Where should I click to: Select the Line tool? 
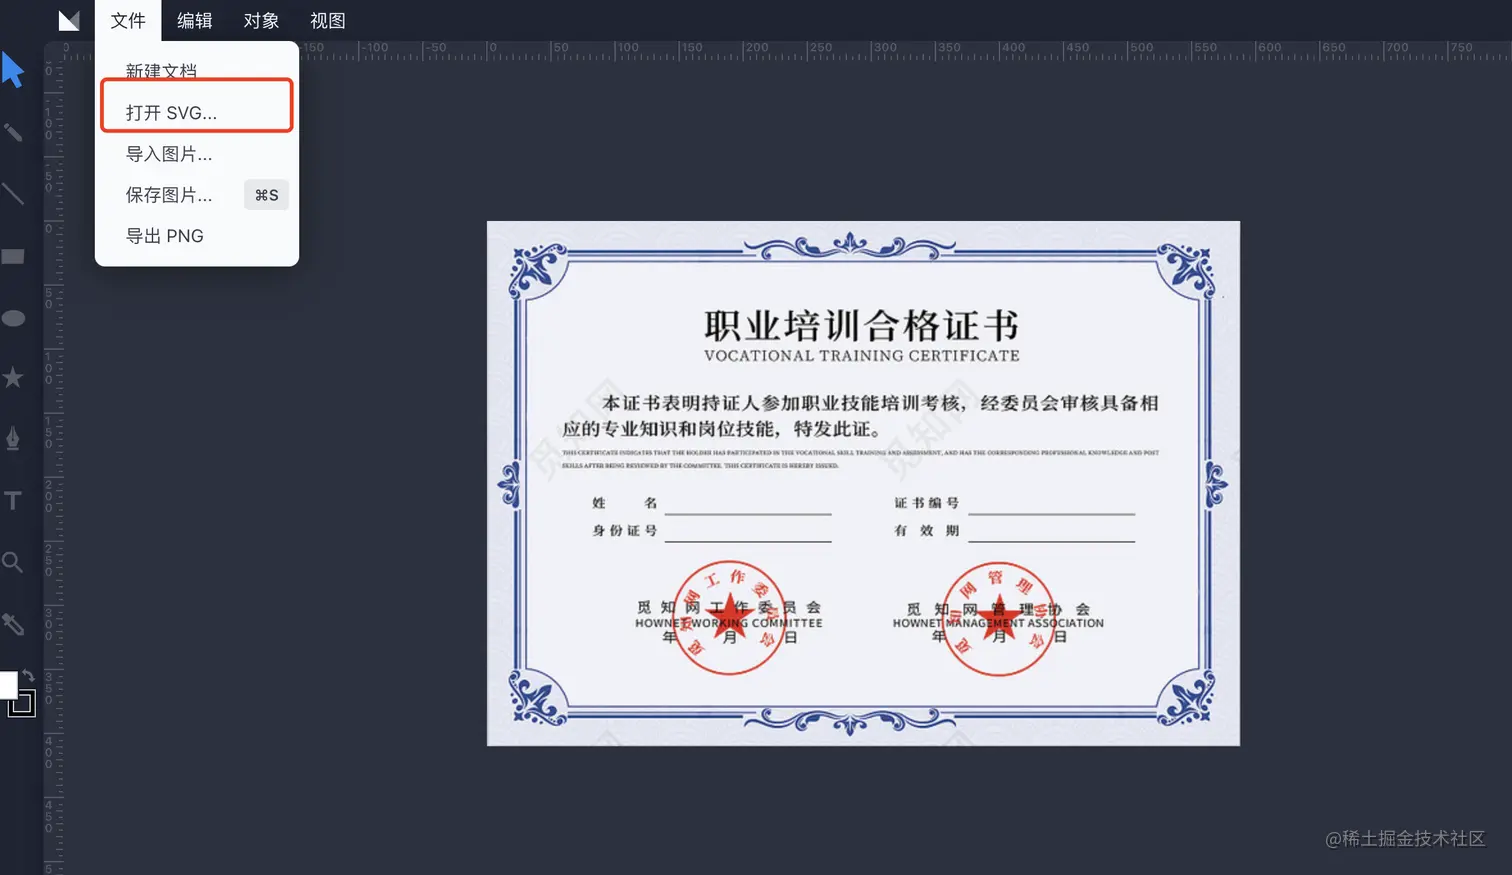click(13, 194)
